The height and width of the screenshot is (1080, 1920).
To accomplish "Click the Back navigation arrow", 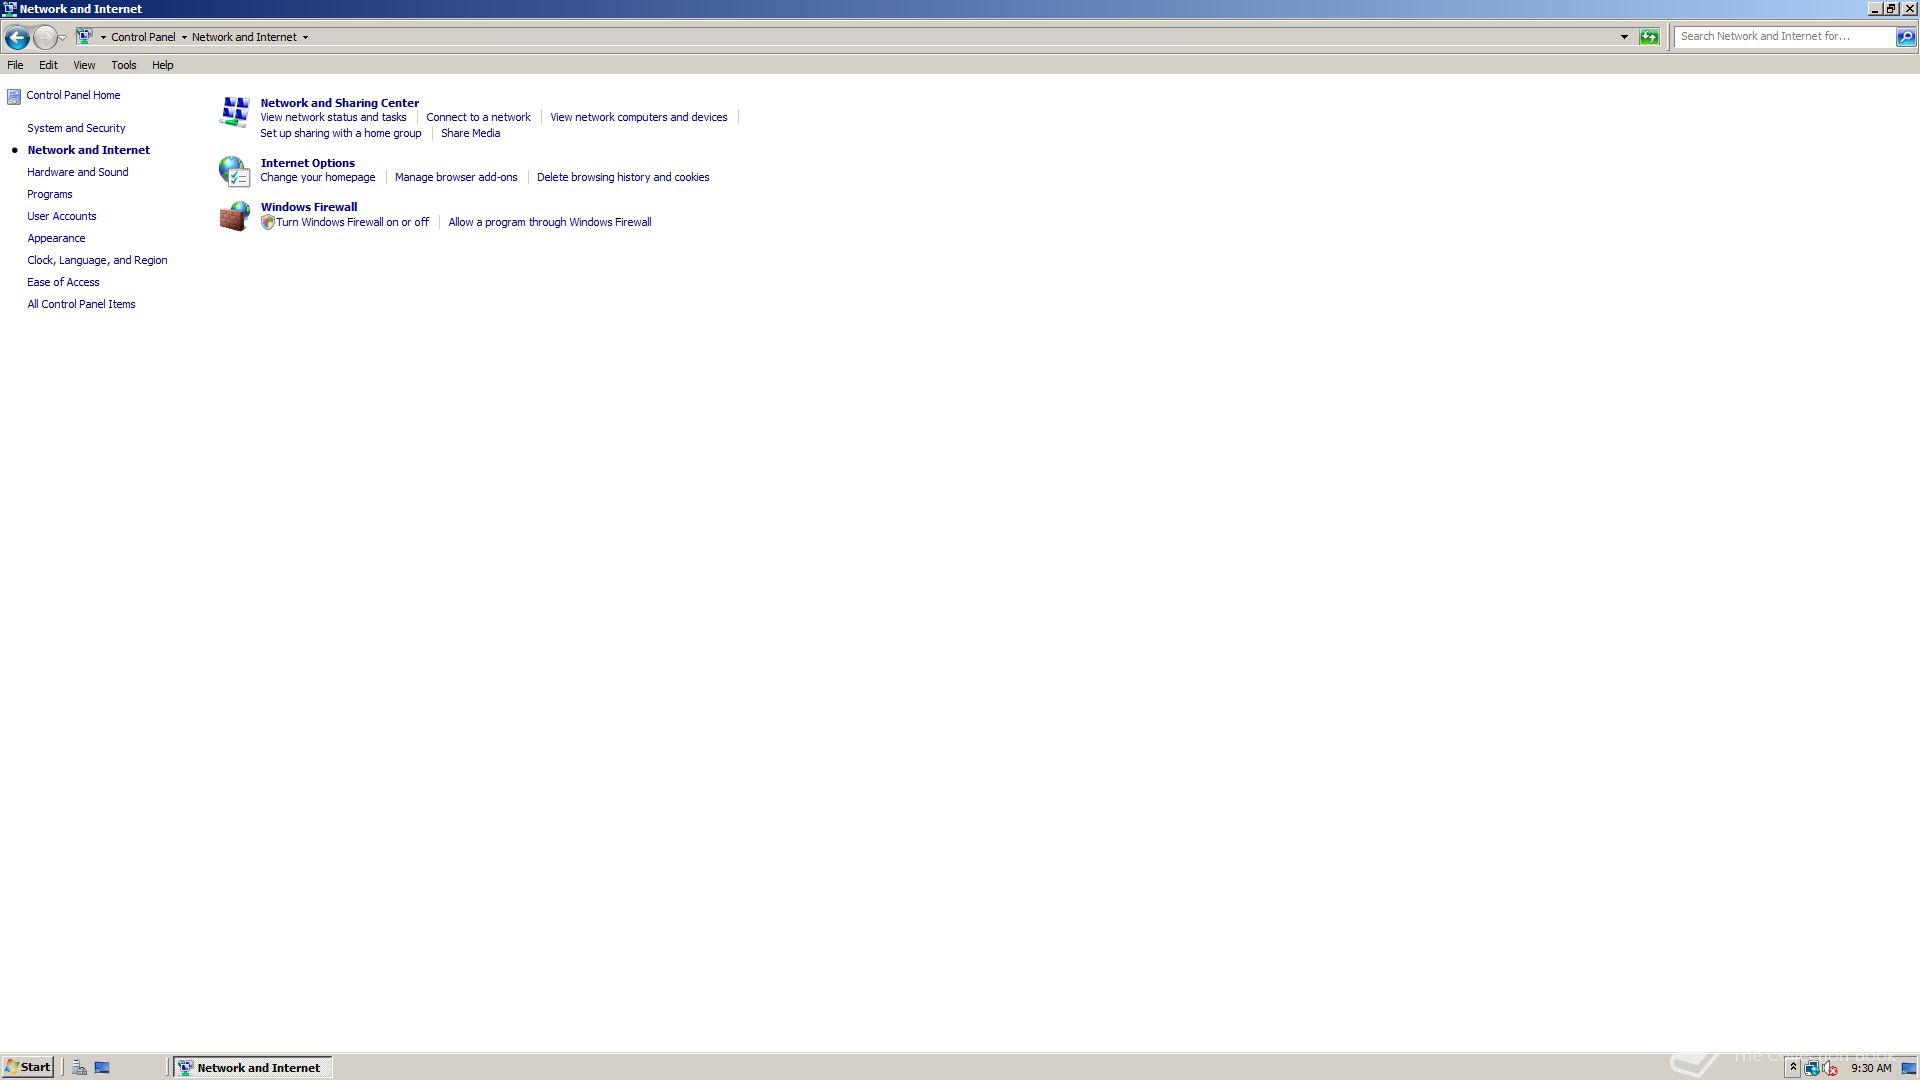I will [x=17, y=37].
